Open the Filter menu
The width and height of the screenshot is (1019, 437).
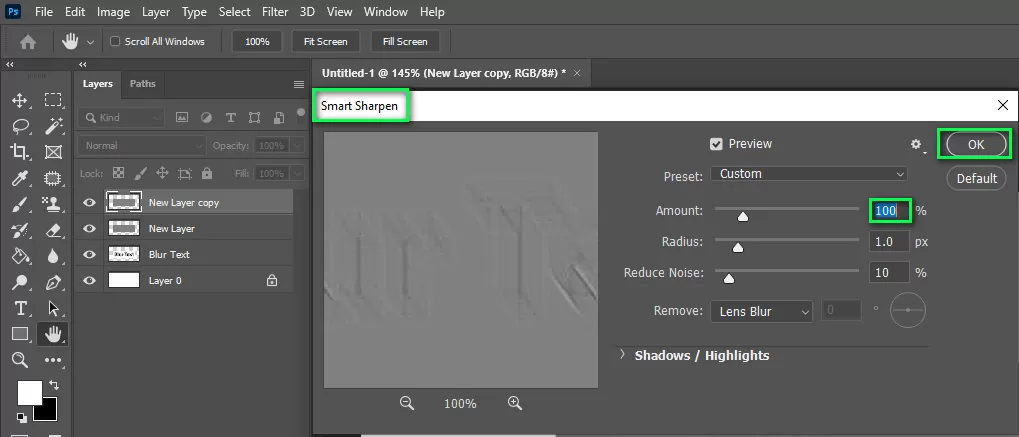coord(276,12)
